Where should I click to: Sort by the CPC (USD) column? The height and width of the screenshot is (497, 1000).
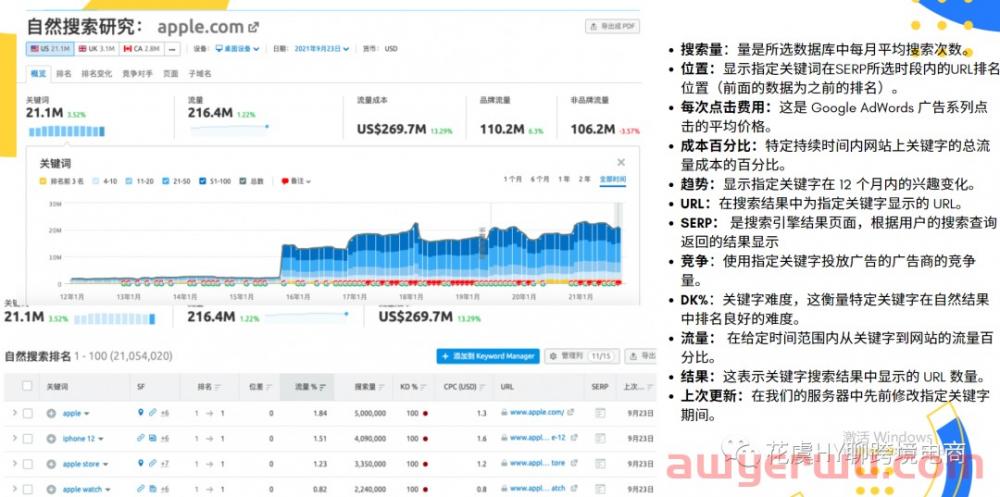(465, 387)
